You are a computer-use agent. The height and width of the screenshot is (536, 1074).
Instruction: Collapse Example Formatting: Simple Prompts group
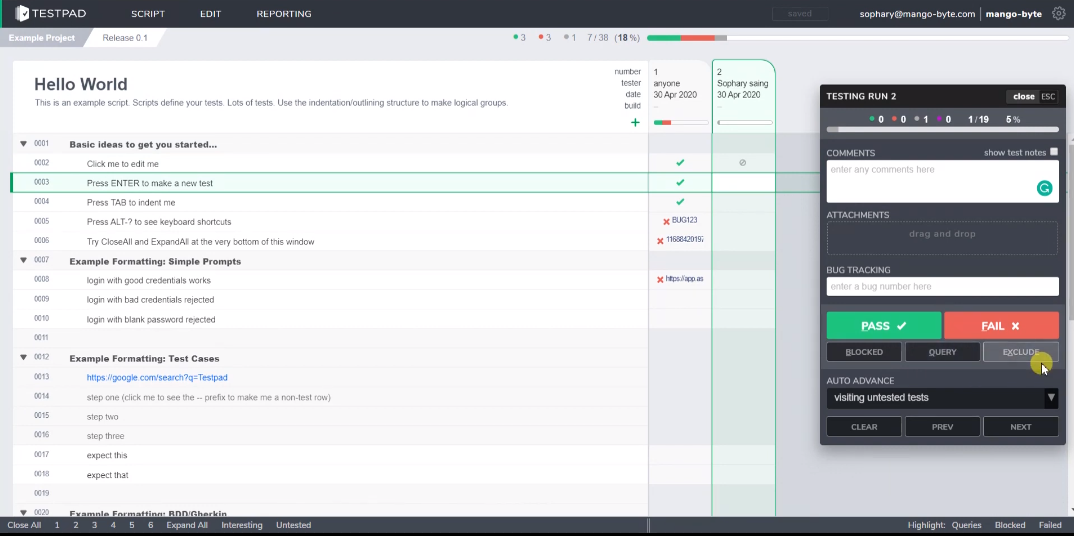tap(23, 260)
